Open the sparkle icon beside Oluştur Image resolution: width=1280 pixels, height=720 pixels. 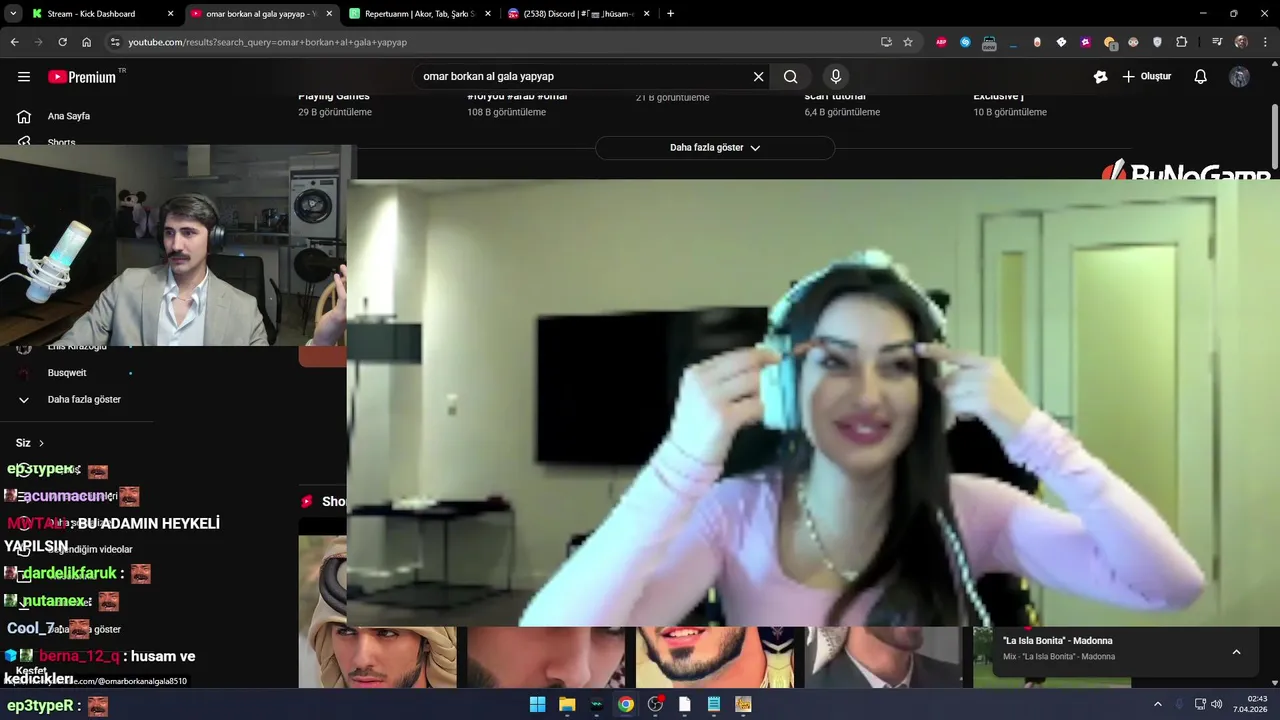(1101, 77)
